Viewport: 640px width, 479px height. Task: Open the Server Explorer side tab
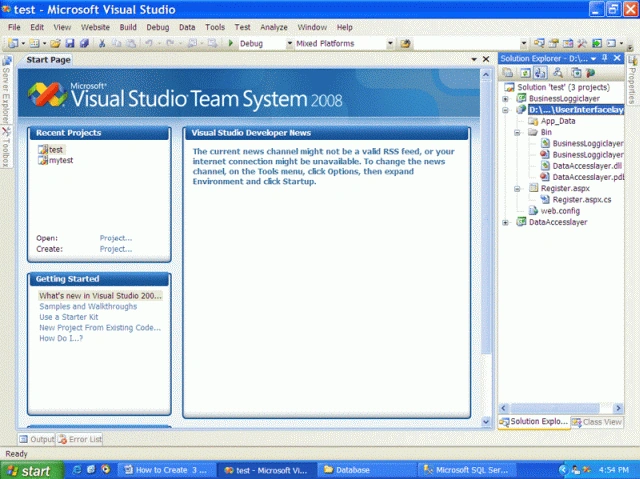coord(6,89)
